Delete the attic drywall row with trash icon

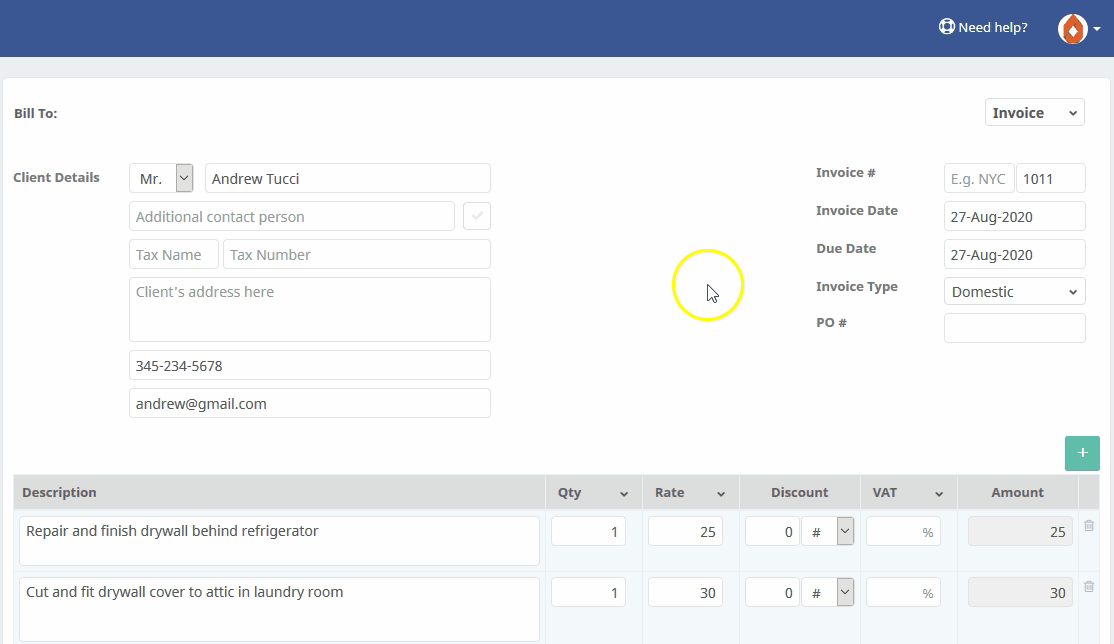[1088, 587]
